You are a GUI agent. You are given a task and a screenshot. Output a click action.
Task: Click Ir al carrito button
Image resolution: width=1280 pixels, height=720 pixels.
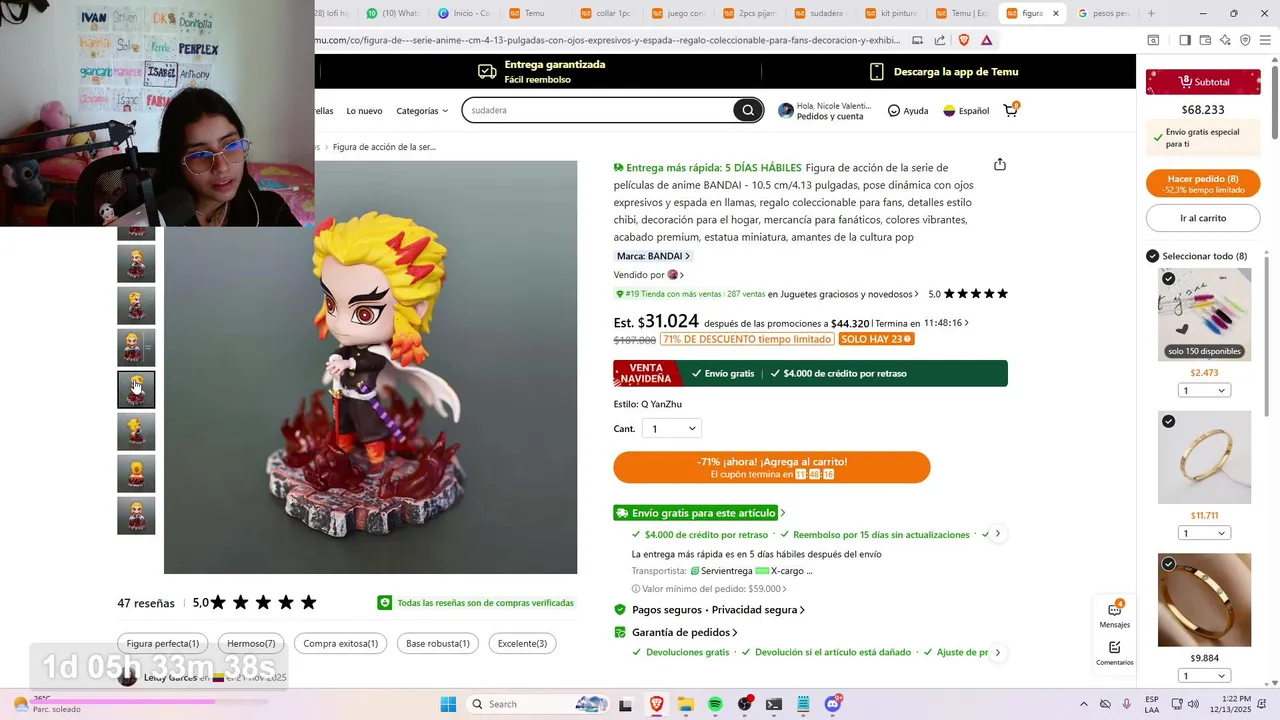[x=1202, y=218]
